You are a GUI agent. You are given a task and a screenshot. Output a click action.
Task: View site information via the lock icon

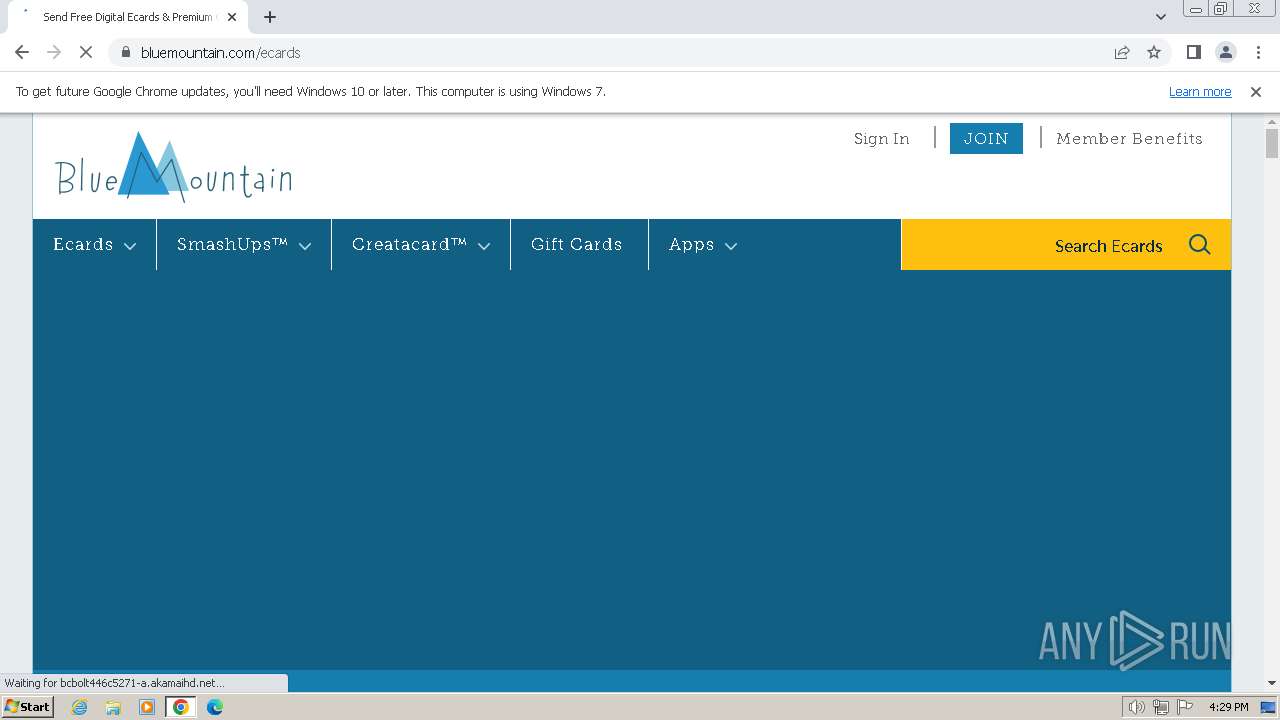point(125,52)
